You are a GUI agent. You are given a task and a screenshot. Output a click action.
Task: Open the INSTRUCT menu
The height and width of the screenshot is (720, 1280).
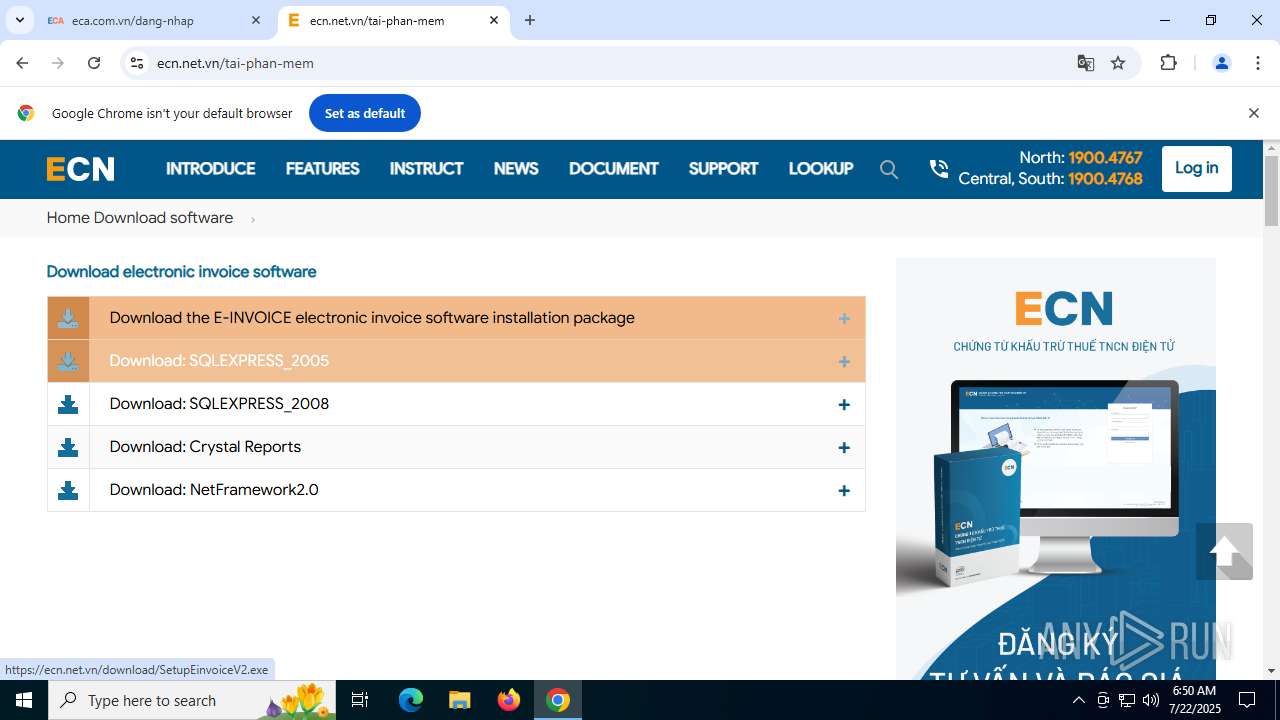coord(426,169)
